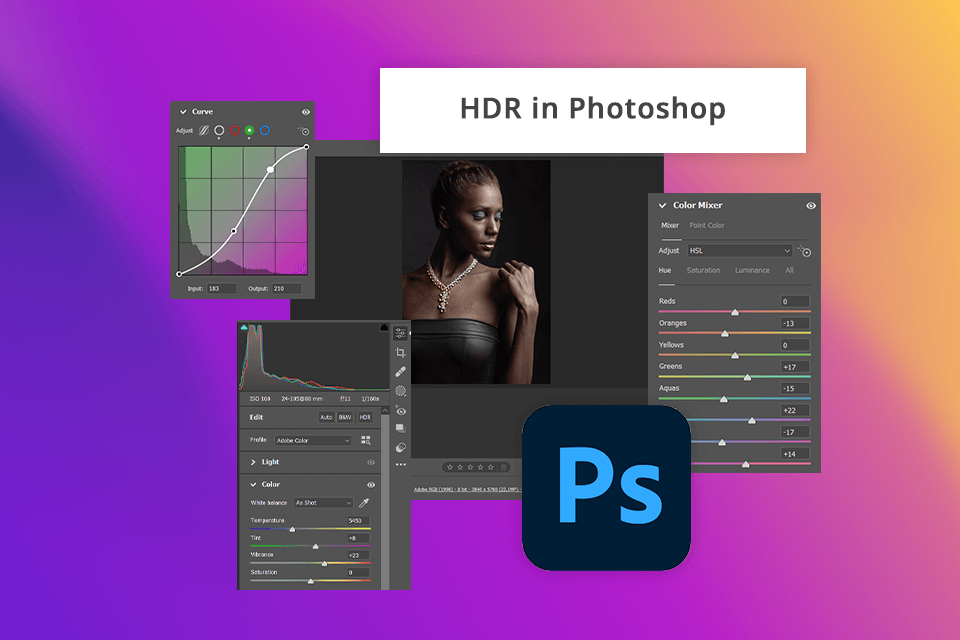Click the HDR button
This screenshot has height=640, width=960.
click(365, 418)
